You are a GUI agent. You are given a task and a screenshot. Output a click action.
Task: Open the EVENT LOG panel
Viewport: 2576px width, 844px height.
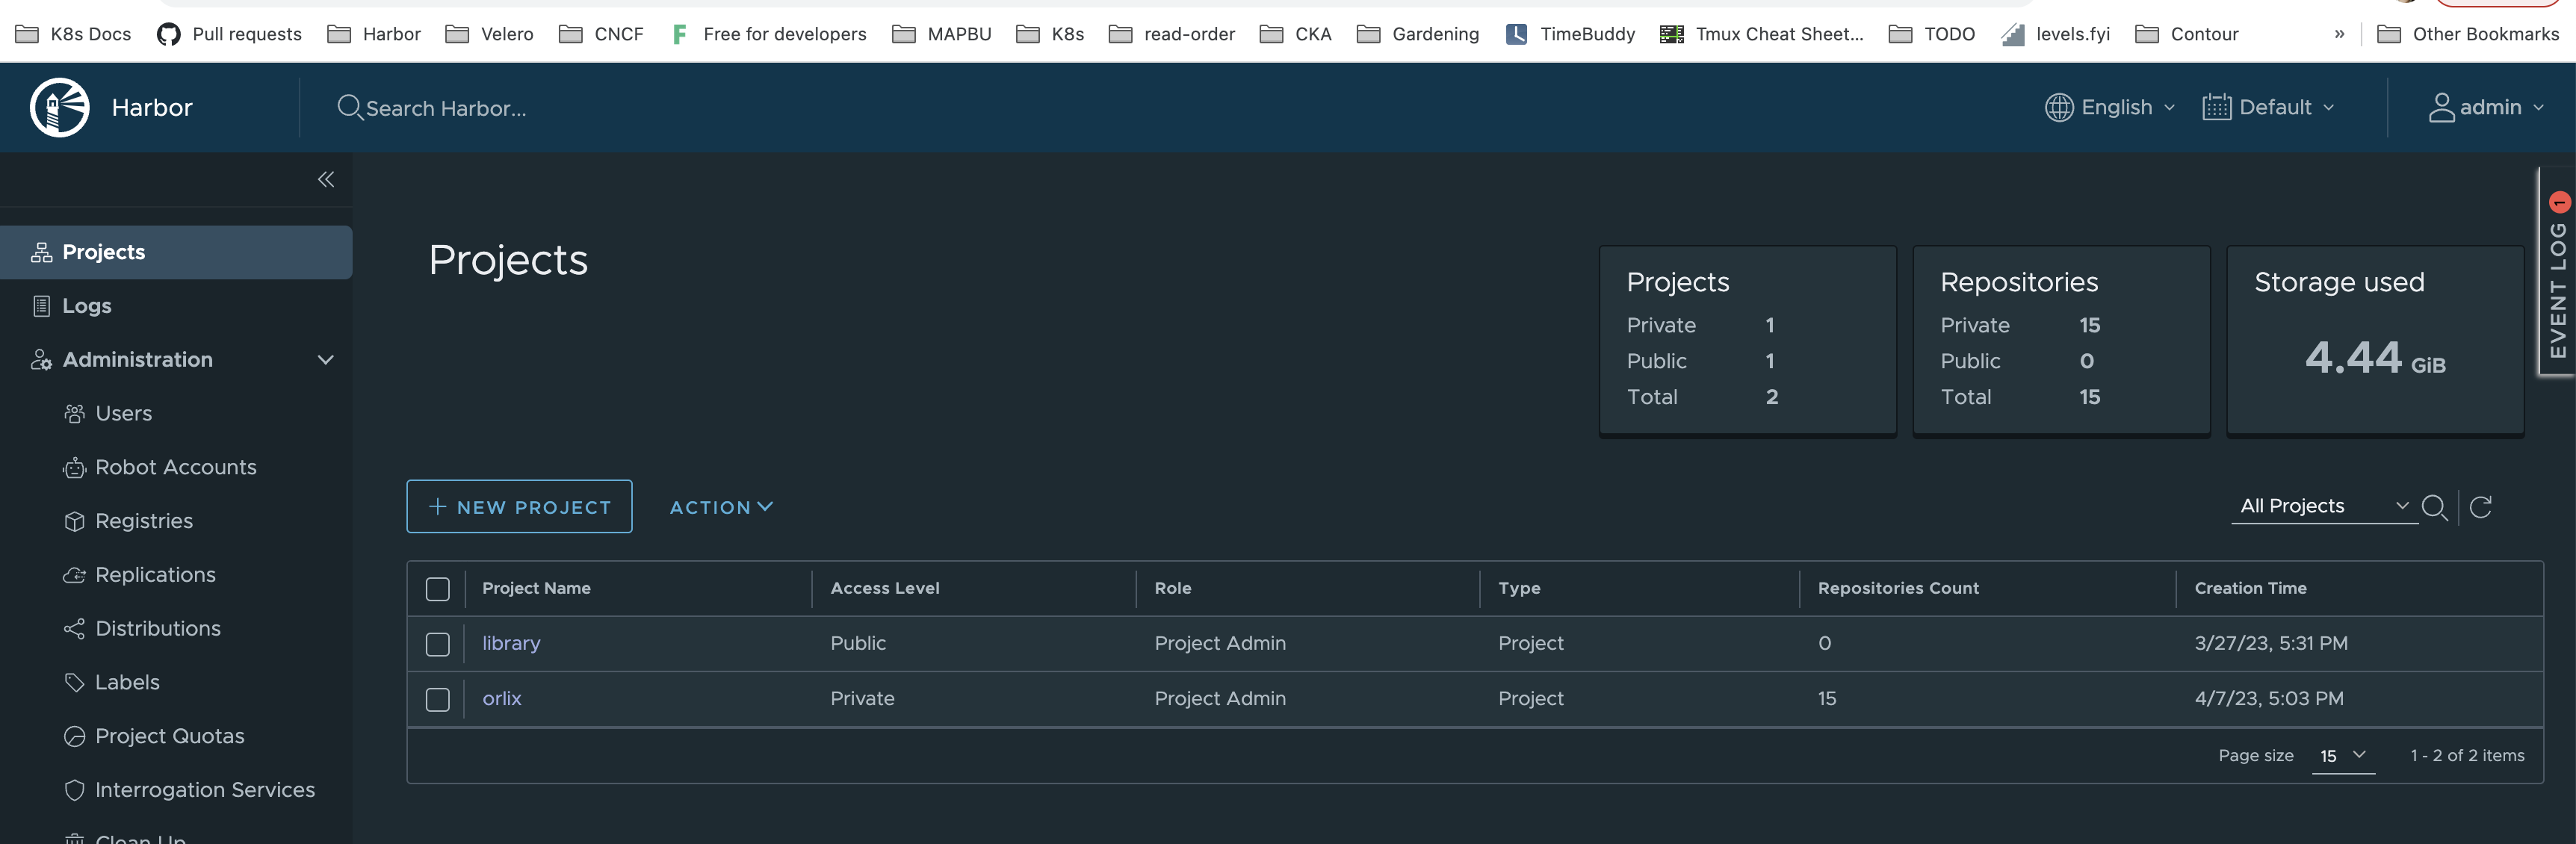pos(2557,290)
